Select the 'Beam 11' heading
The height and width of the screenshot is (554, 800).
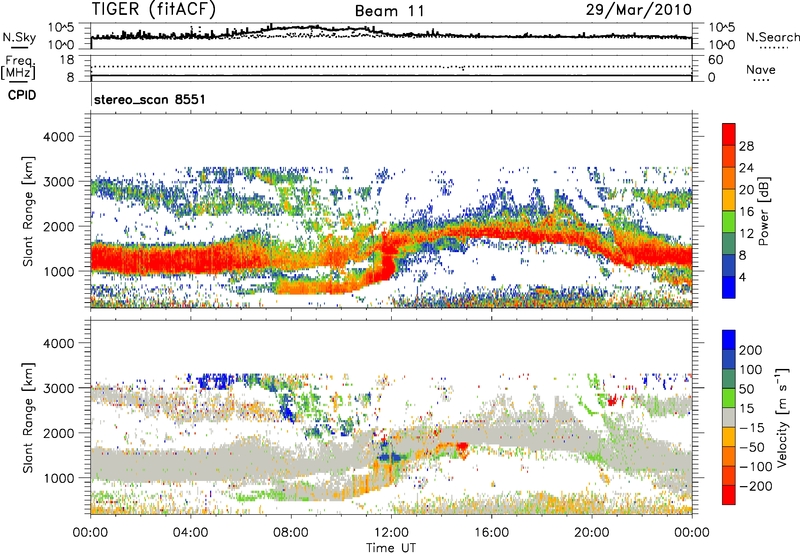point(389,11)
